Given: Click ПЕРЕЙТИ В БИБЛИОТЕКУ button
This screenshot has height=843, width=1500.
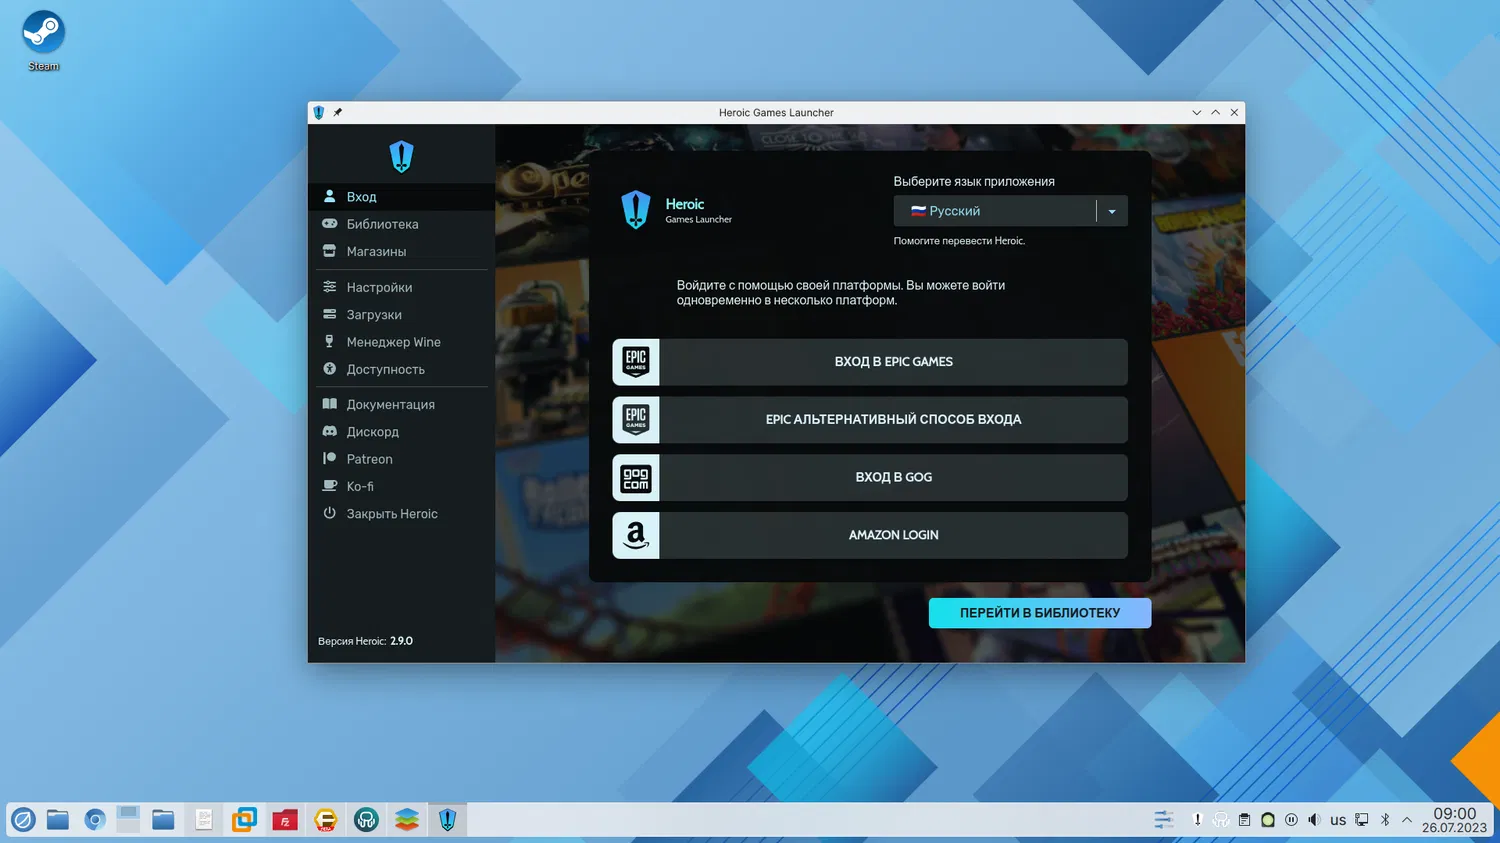Looking at the screenshot, I should [1040, 613].
